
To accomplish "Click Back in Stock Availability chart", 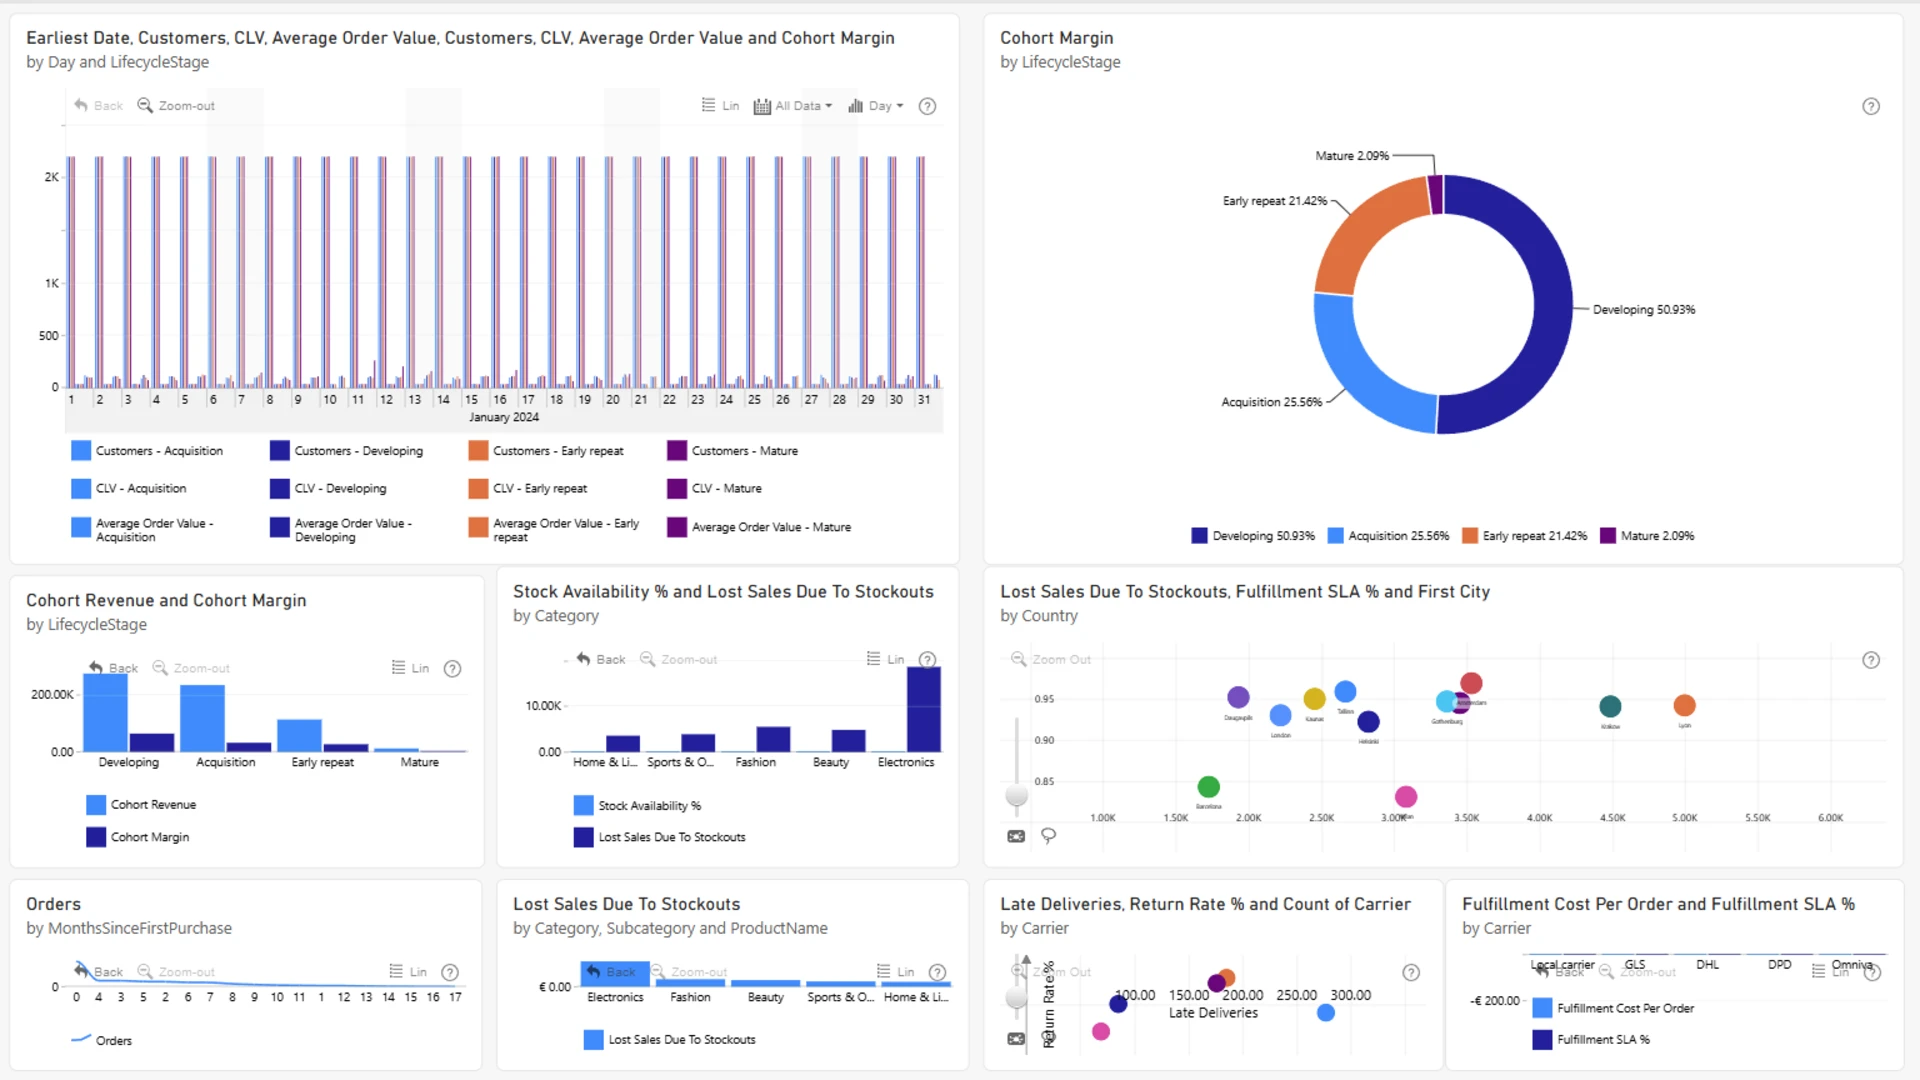I will (600, 659).
